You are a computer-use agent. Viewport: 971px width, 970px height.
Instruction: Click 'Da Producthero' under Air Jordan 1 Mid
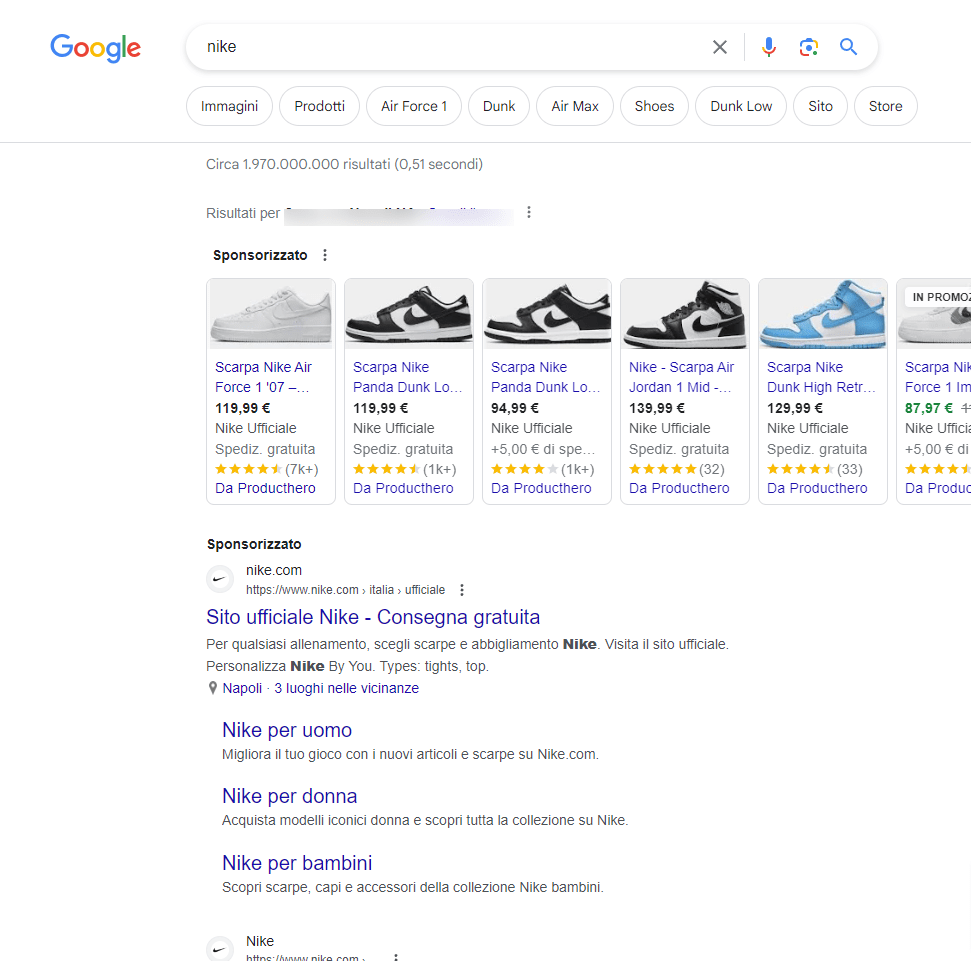679,488
